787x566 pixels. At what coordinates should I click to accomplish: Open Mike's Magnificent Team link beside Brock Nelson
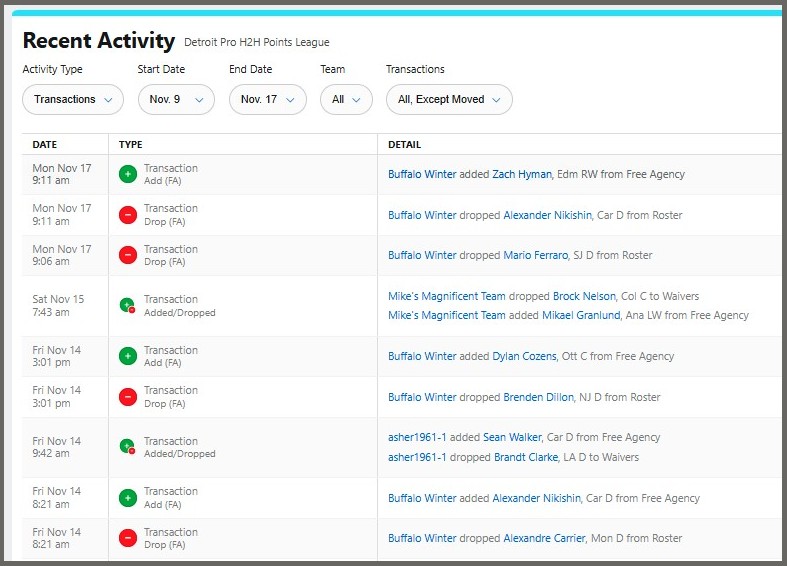tap(446, 297)
